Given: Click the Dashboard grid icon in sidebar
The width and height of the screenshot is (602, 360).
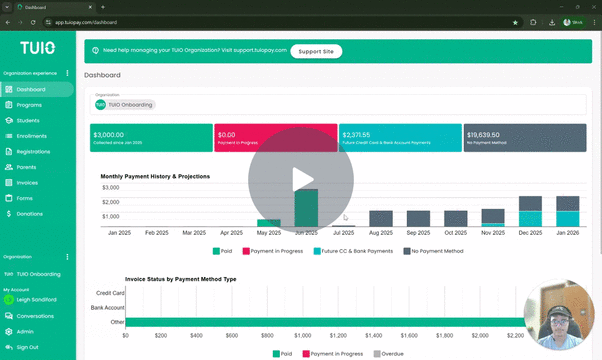Looking at the screenshot, I should point(9,89).
